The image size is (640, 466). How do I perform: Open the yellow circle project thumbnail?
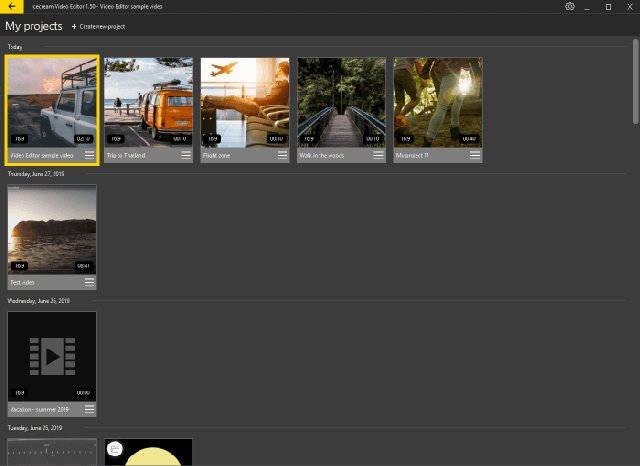tap(149, 452)
